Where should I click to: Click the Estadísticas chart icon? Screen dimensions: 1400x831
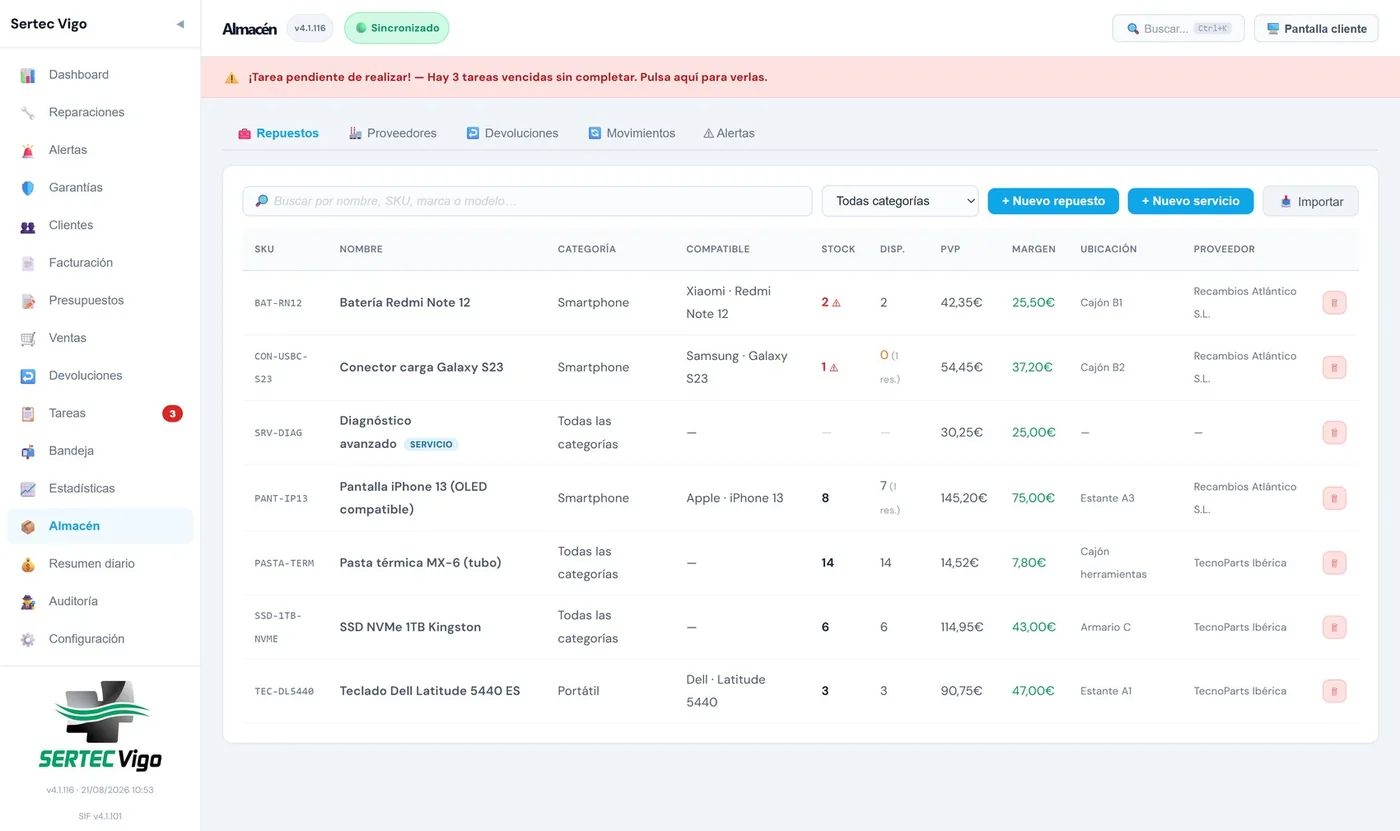(x=28, y=489)
